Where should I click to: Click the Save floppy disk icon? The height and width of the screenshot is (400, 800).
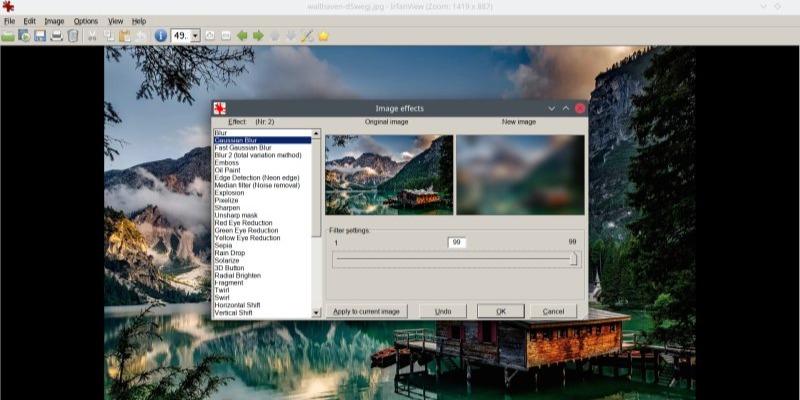click(x=40, y=36)
